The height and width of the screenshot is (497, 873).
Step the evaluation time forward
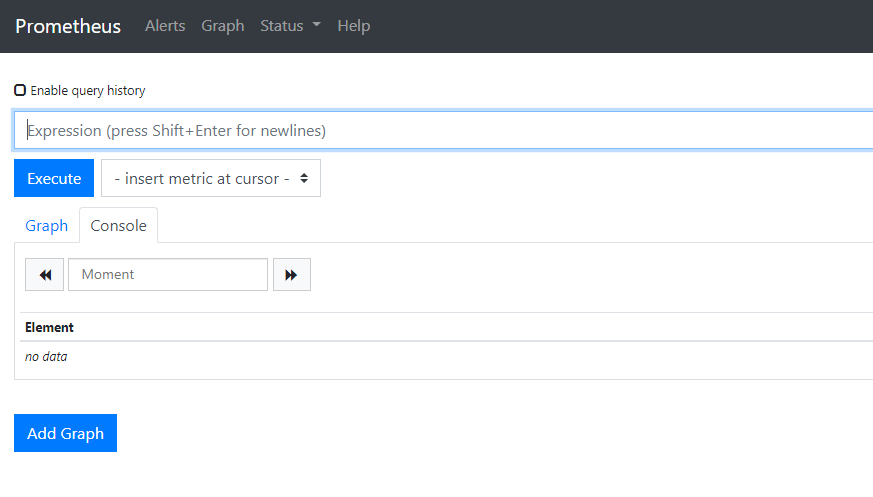pos(291,275)
